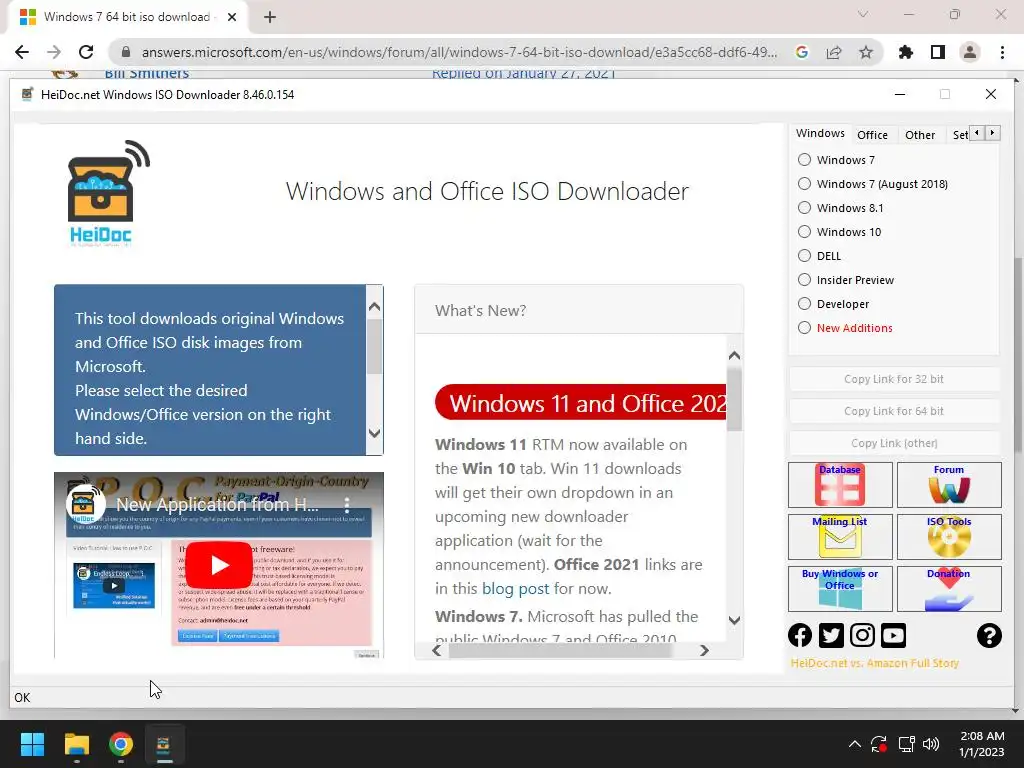The width and height of the screenshot is (1024, 768).
Task: Open the help question mark icon
Action: click(x=989, y=635)
